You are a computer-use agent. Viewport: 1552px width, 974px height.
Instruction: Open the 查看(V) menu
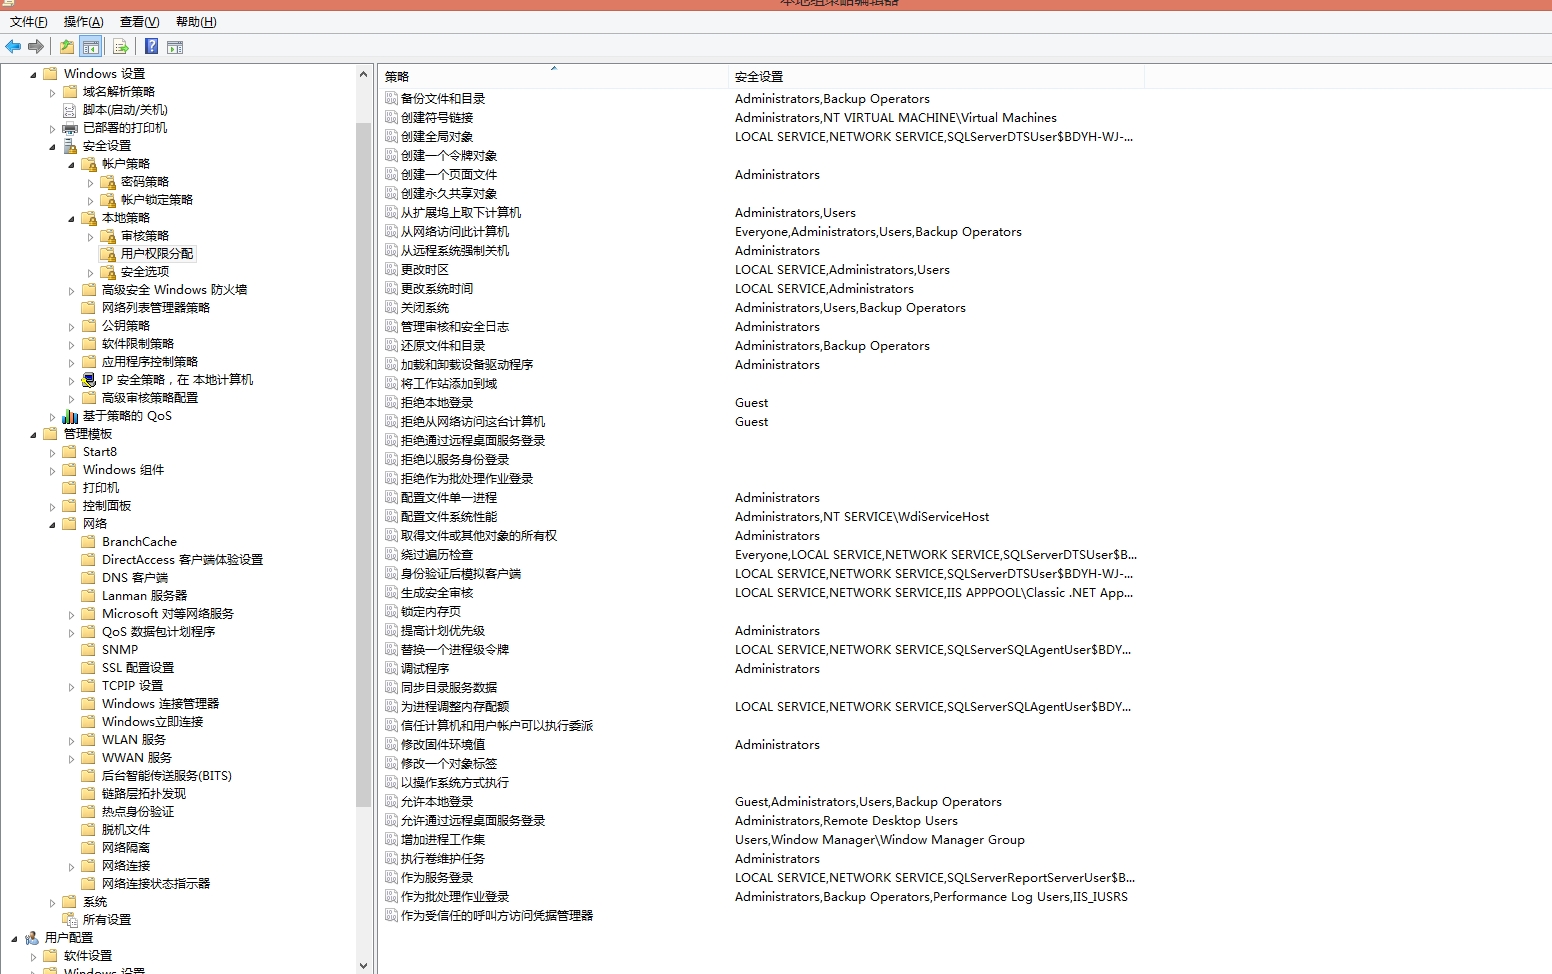(139, 22)
